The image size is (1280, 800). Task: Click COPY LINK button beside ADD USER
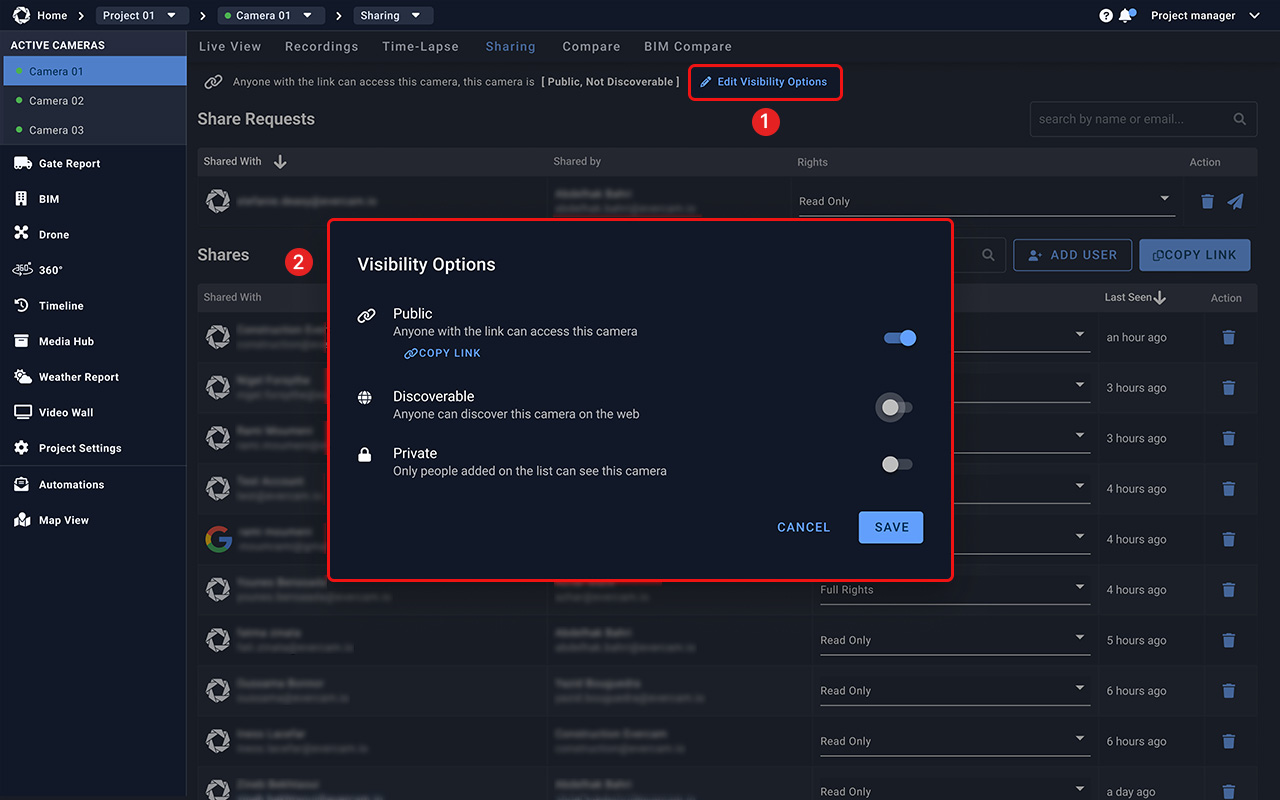[1194, 255]
